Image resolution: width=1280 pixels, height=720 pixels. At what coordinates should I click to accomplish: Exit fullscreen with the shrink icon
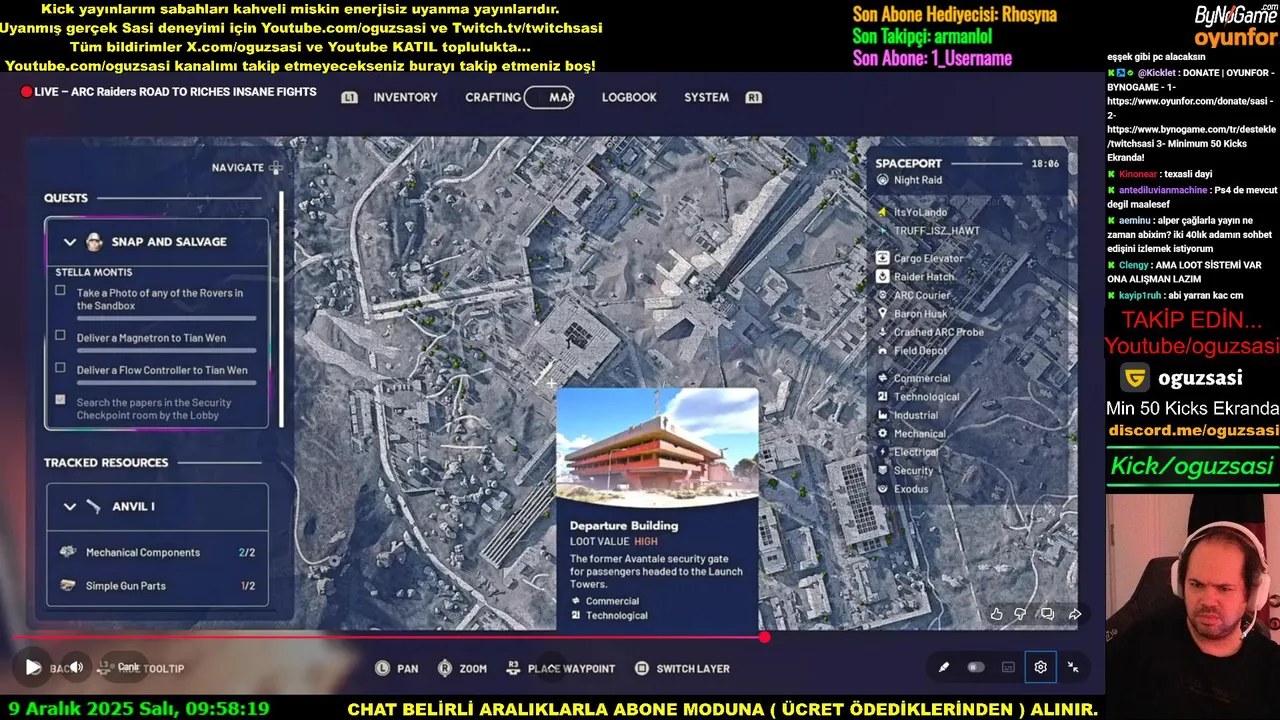(x=1073, y=667)
